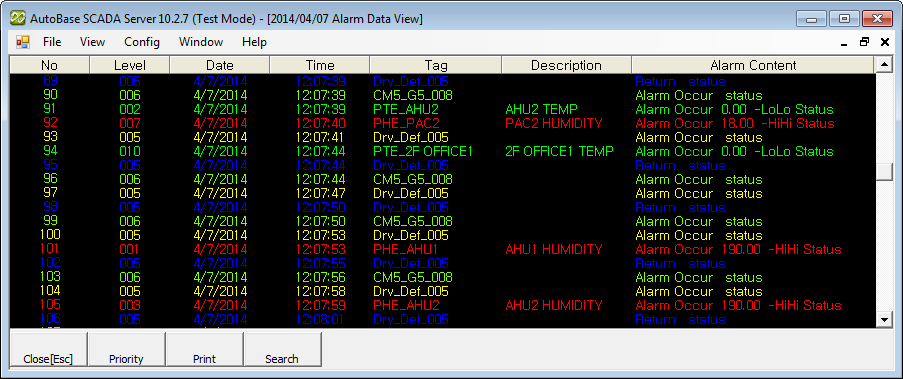The image size is (903, 379).
Task: Click the Search button
Action: [x=282, y=349]
